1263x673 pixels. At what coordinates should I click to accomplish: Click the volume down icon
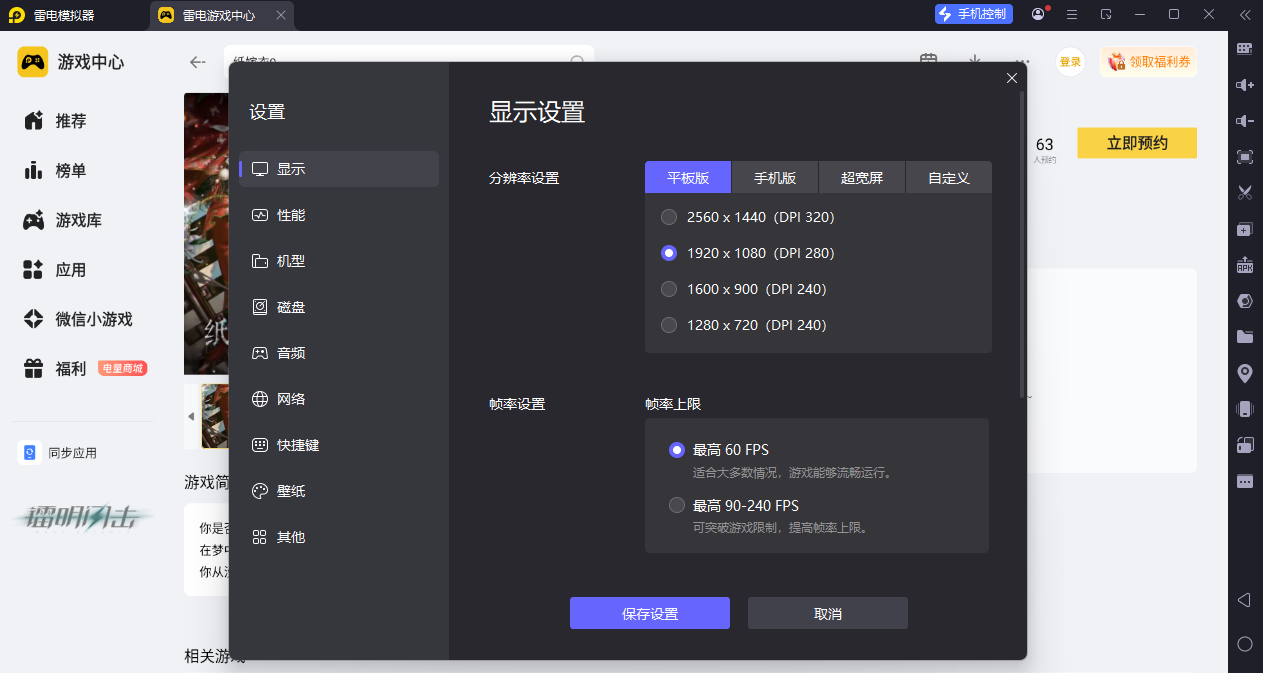pyautogui.click(x=1245, y=121)
